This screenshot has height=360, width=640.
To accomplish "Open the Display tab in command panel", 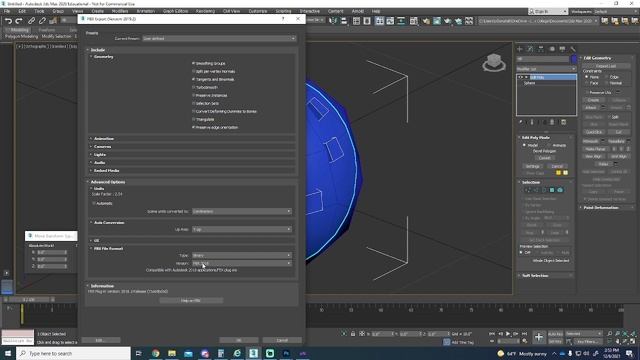I will point(562,49).
